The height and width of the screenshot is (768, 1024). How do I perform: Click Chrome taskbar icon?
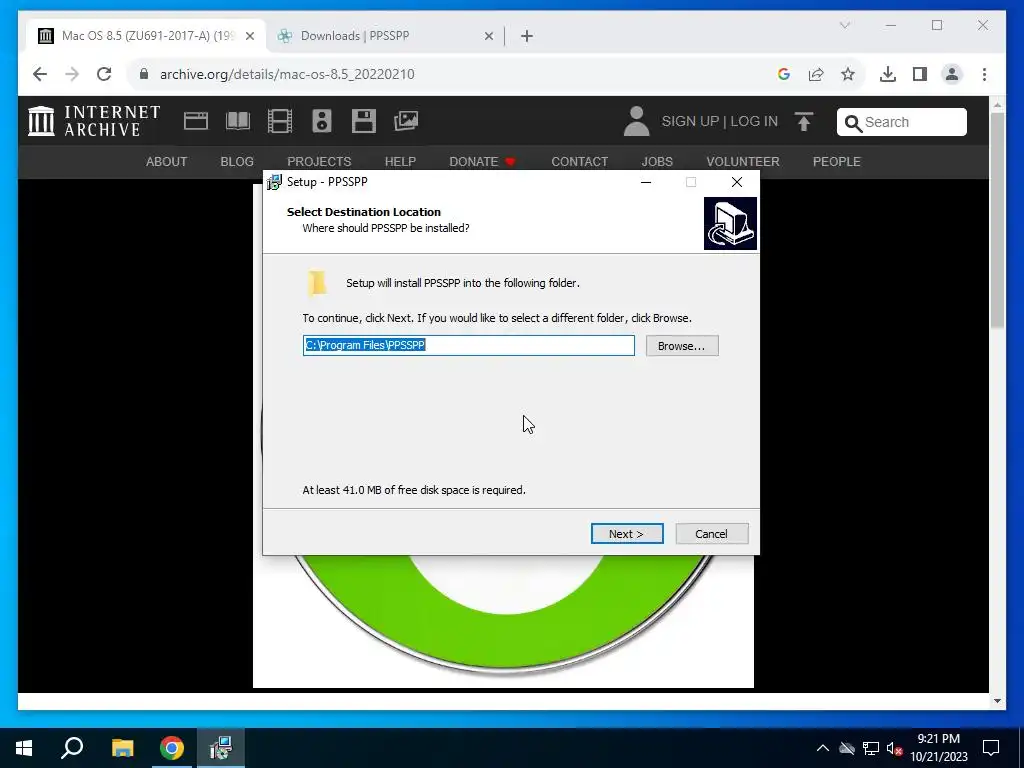click(172, 748)
